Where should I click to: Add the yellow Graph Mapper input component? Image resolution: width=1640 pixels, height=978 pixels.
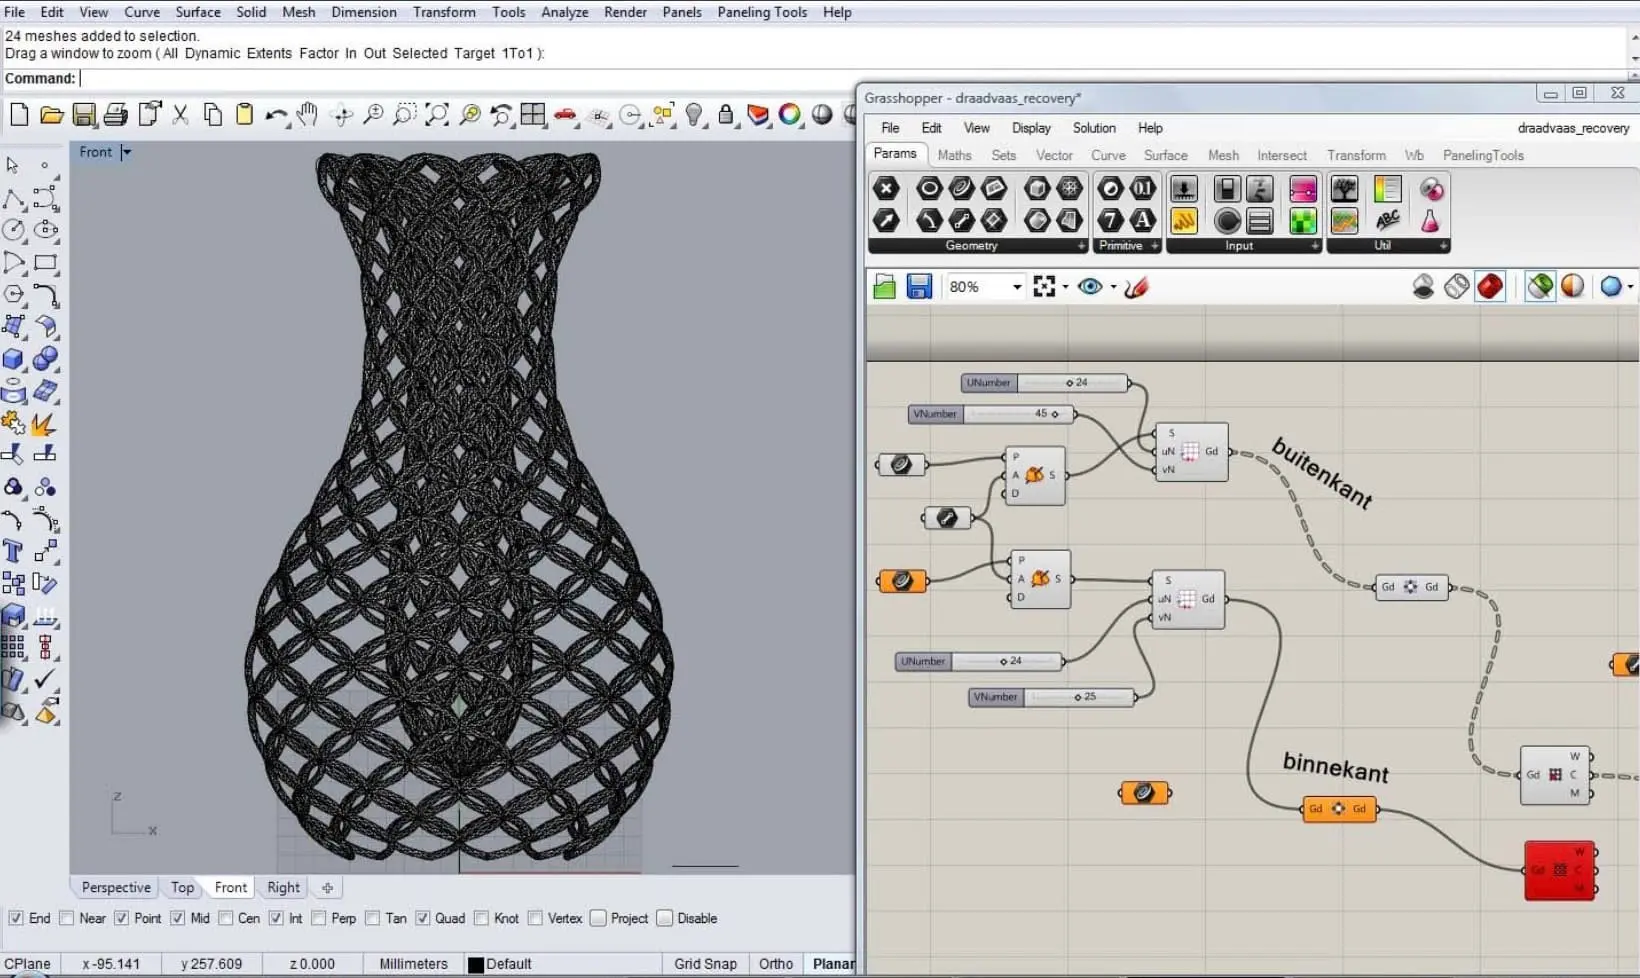[x=1184, y=221]
